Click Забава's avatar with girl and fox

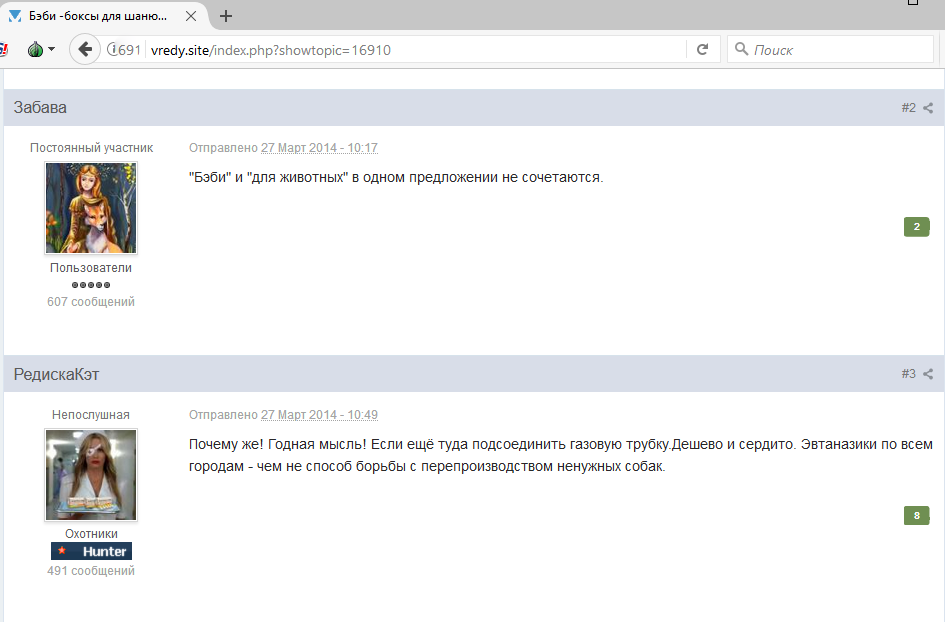[91, 208]
